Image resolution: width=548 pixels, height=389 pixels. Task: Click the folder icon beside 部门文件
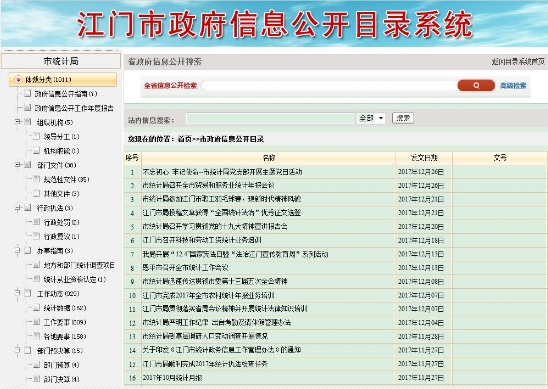point(28,165)
